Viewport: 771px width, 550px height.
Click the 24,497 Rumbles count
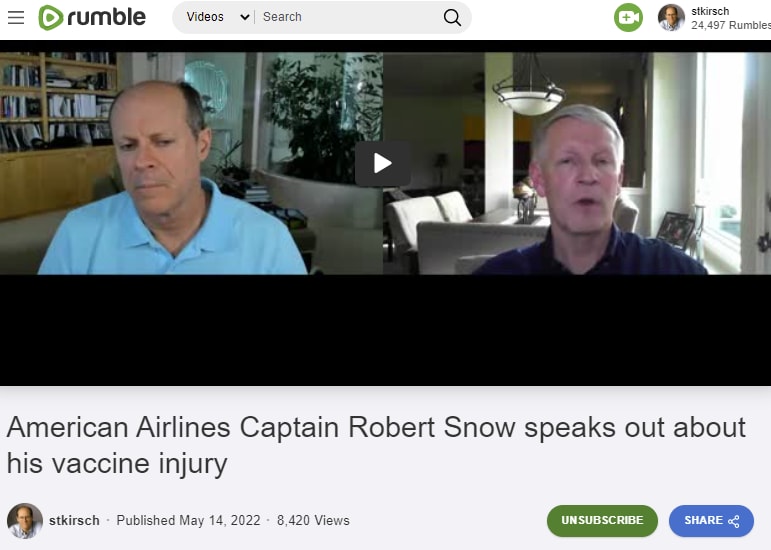click(731, 25)
